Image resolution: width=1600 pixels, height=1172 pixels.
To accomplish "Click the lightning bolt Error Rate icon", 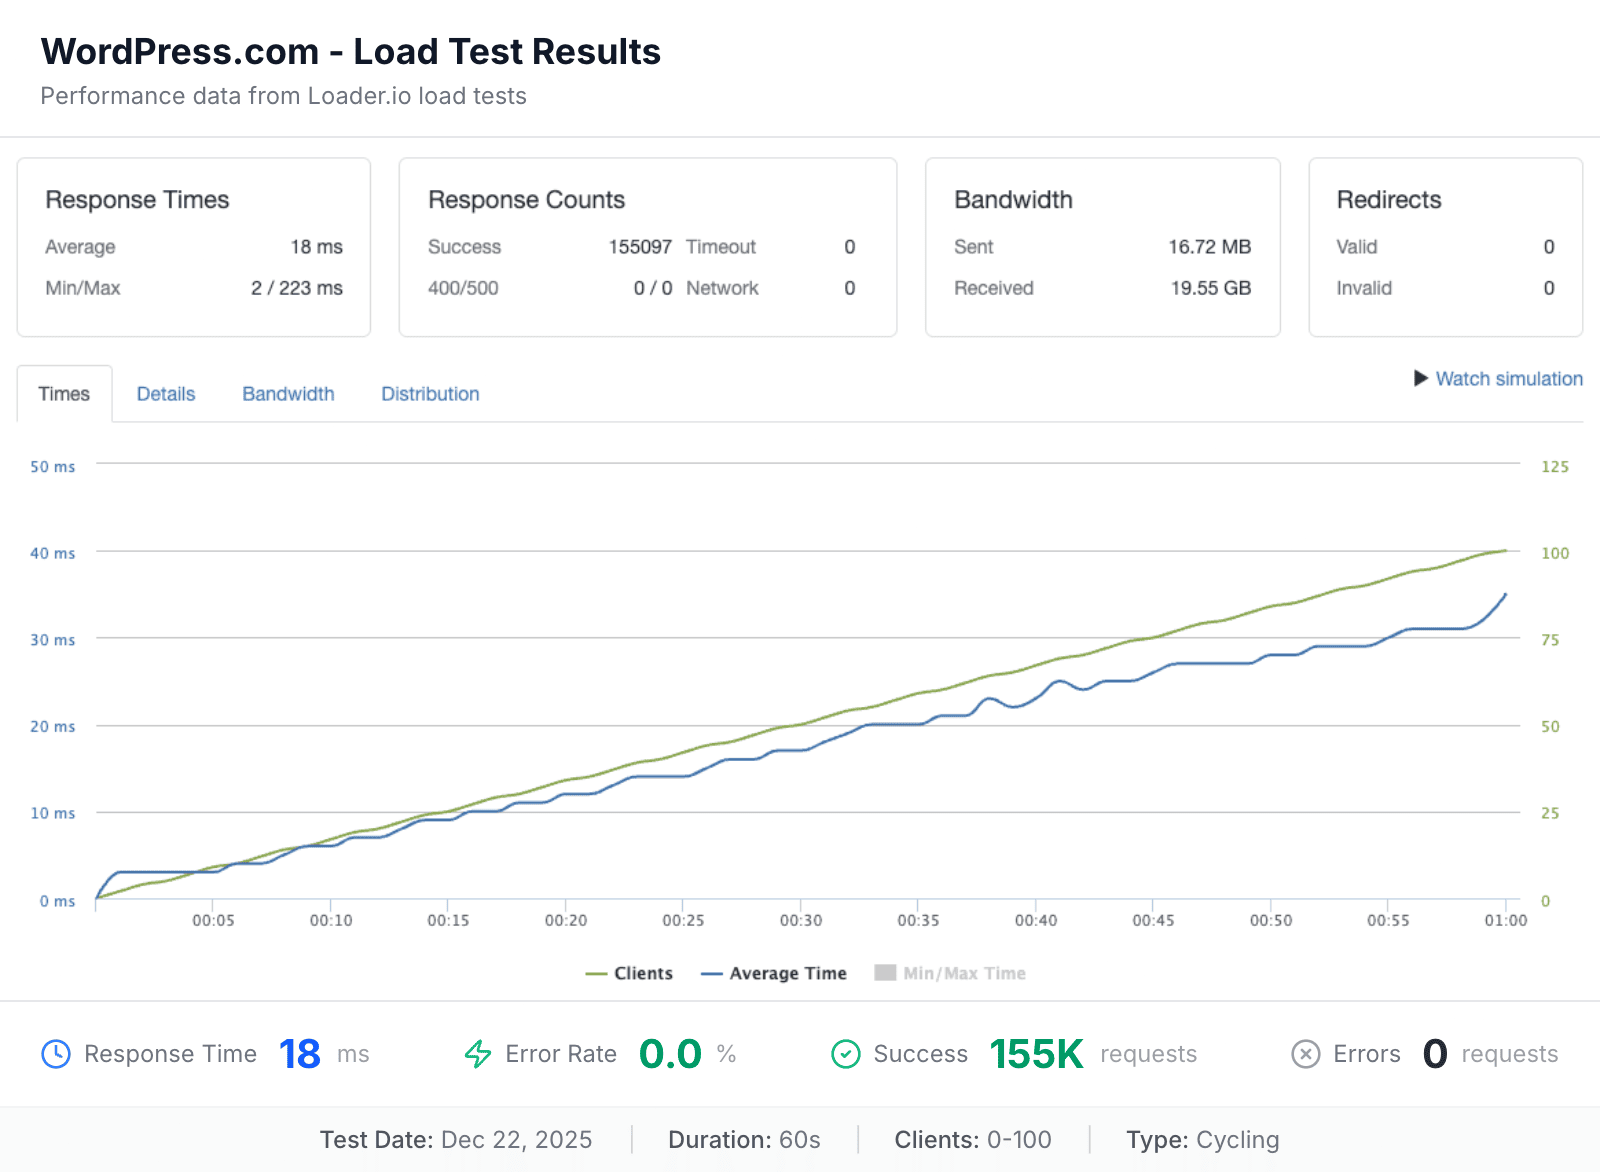I will (479, 1053).
